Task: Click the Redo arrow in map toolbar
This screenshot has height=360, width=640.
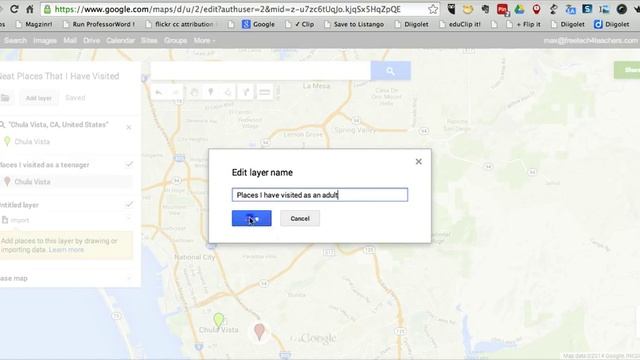Action: [x=176, y=93]
